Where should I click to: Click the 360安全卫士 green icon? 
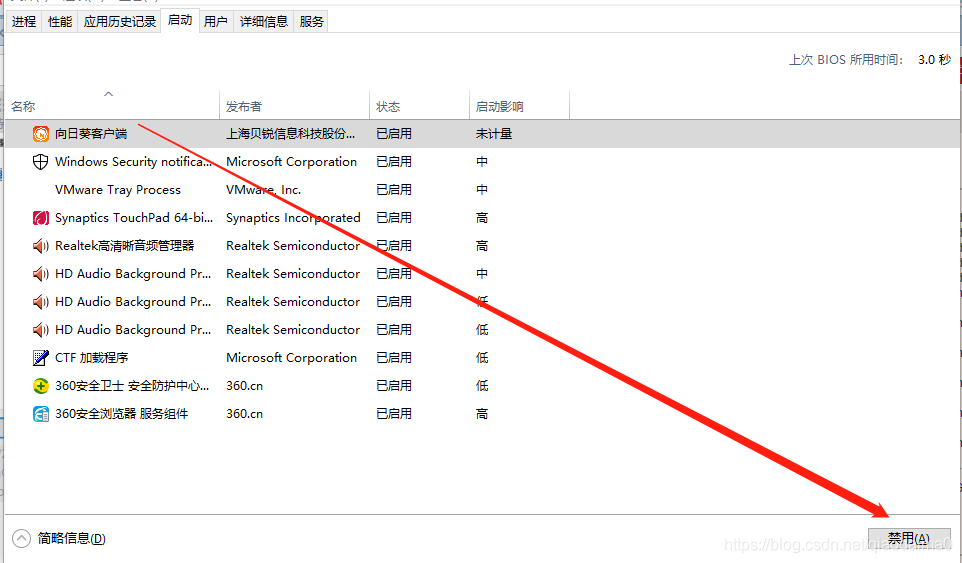[40, 386]
